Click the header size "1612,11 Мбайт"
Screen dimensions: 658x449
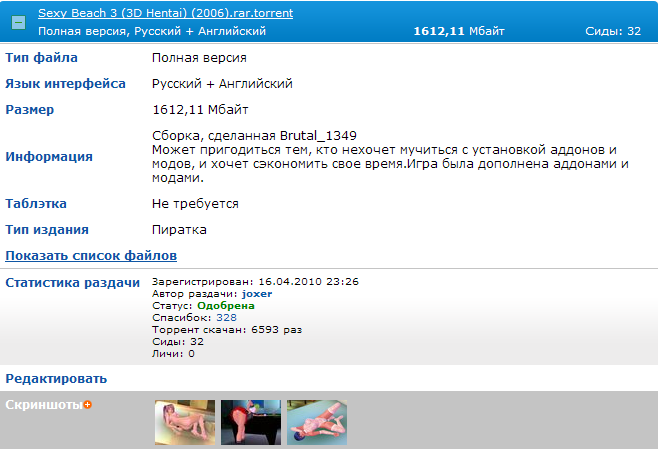pyautogui.click(x=459, y=31)
